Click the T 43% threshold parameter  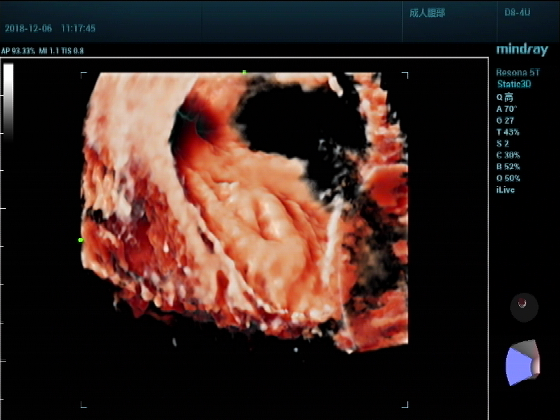pos(508,132)
